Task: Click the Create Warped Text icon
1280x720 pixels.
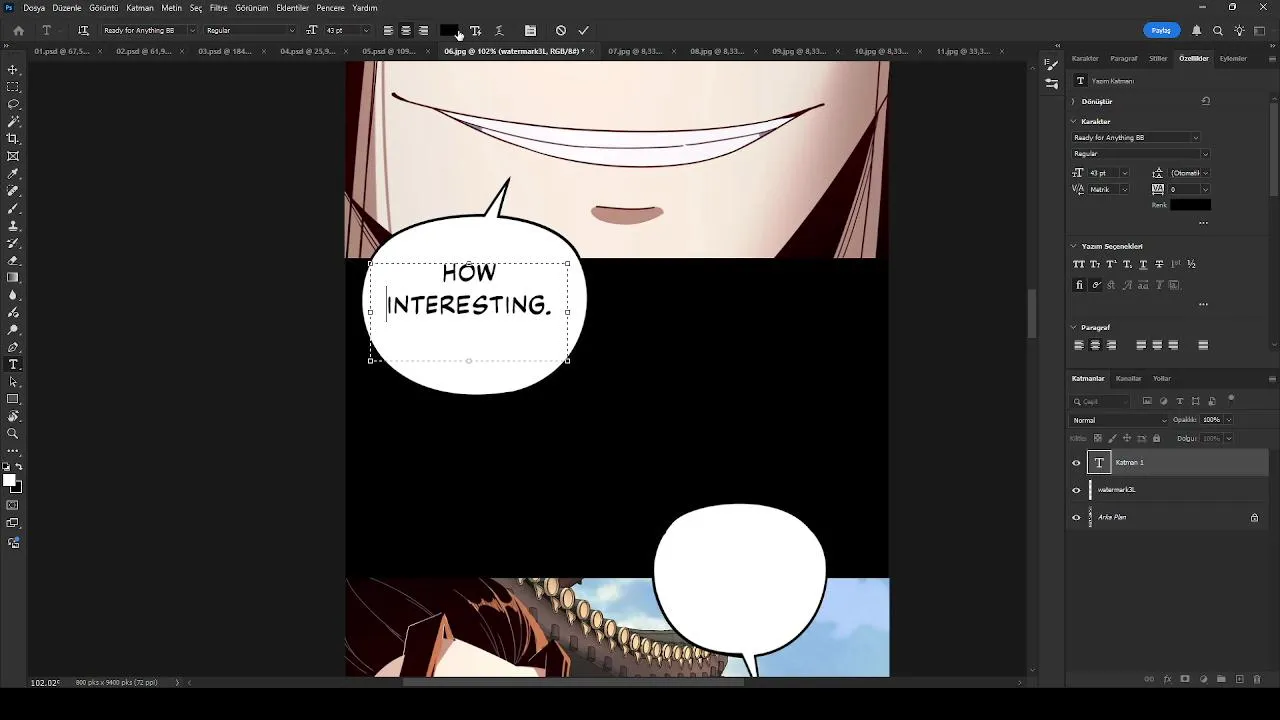Action: pos(499,31)
